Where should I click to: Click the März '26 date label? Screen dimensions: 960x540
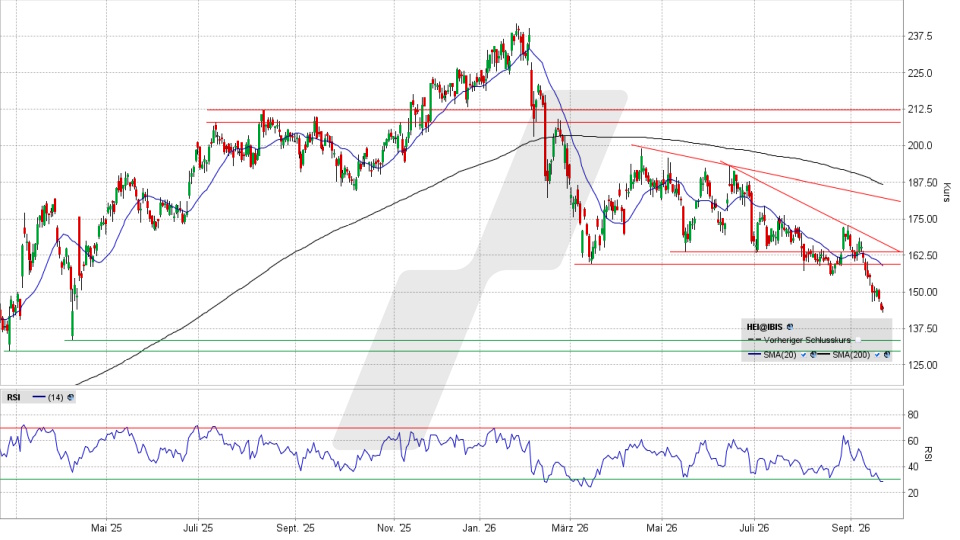[569, 528]
